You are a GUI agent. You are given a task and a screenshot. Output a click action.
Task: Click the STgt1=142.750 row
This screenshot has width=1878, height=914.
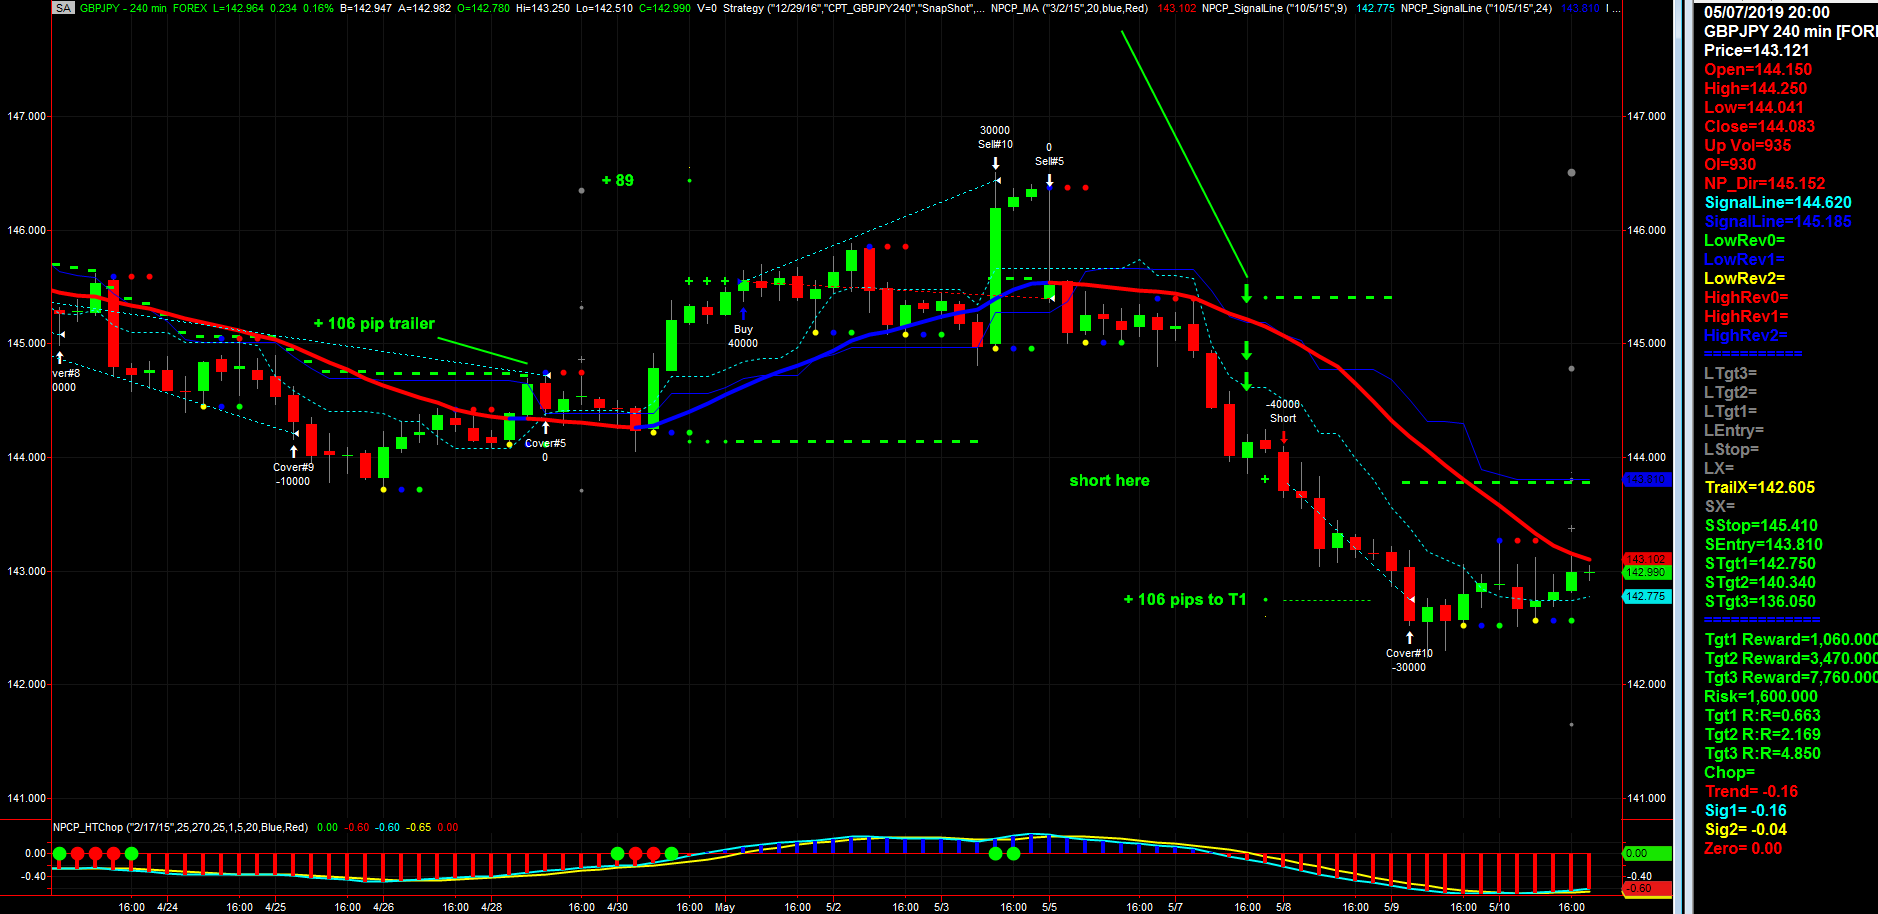pyautogui.click(x=1760, y=563)
